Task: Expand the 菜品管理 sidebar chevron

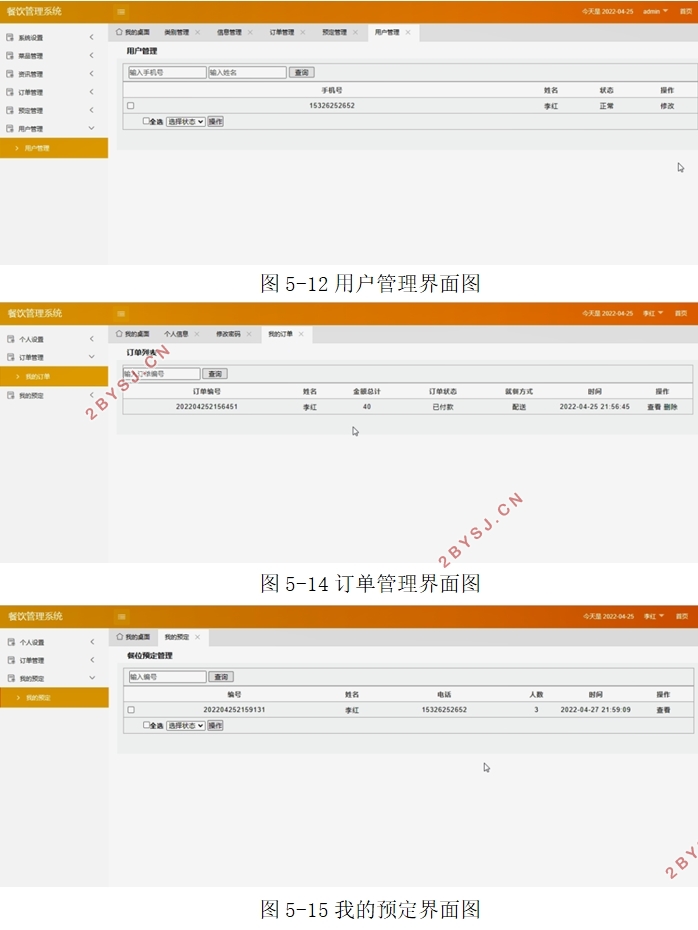Action: click(91, 56)
